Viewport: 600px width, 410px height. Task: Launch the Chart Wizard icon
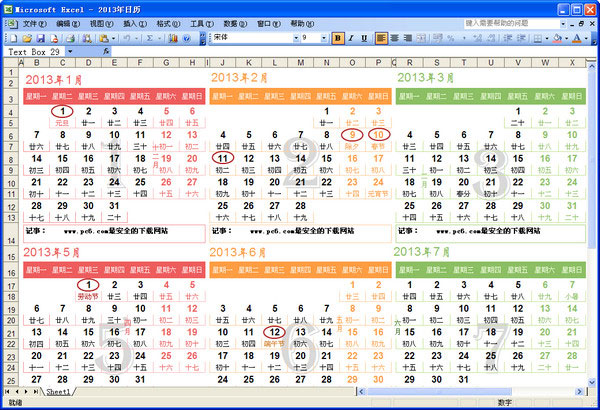[x=173, y=38]
